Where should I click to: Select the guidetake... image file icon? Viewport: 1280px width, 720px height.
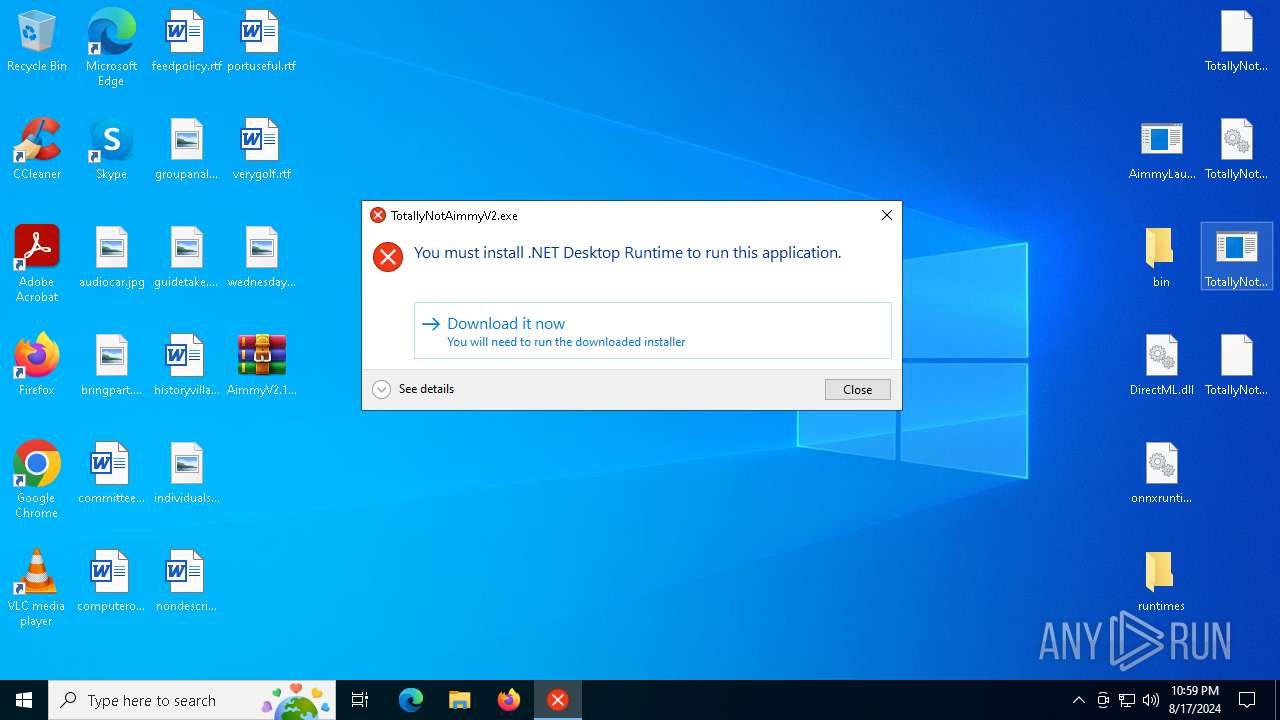[x=186, y=258]
